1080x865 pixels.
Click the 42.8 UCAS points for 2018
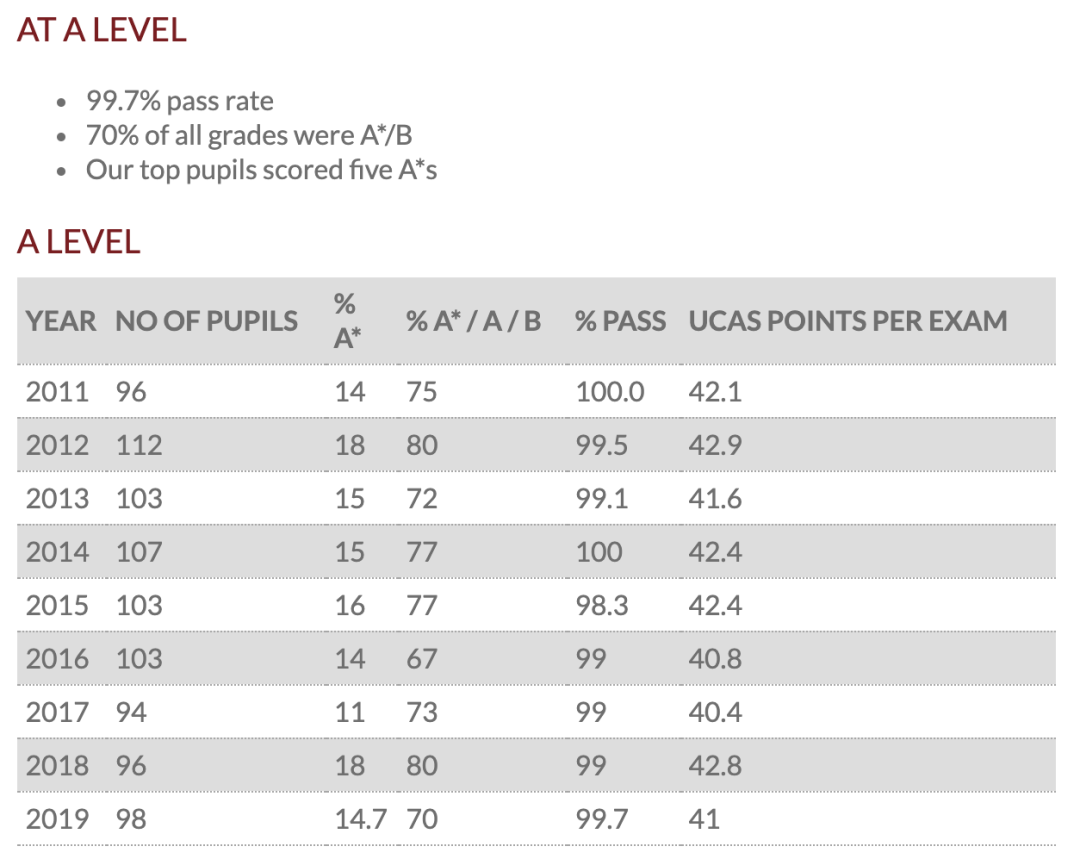(x=715, y=766)
